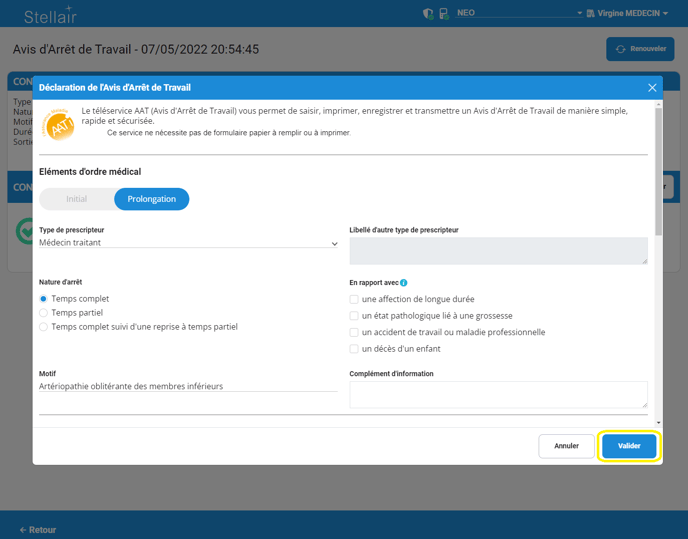The image size is (688, 539).
Task: Tick accident de travail ou maladie professionnelle
Action: [354, 332]
